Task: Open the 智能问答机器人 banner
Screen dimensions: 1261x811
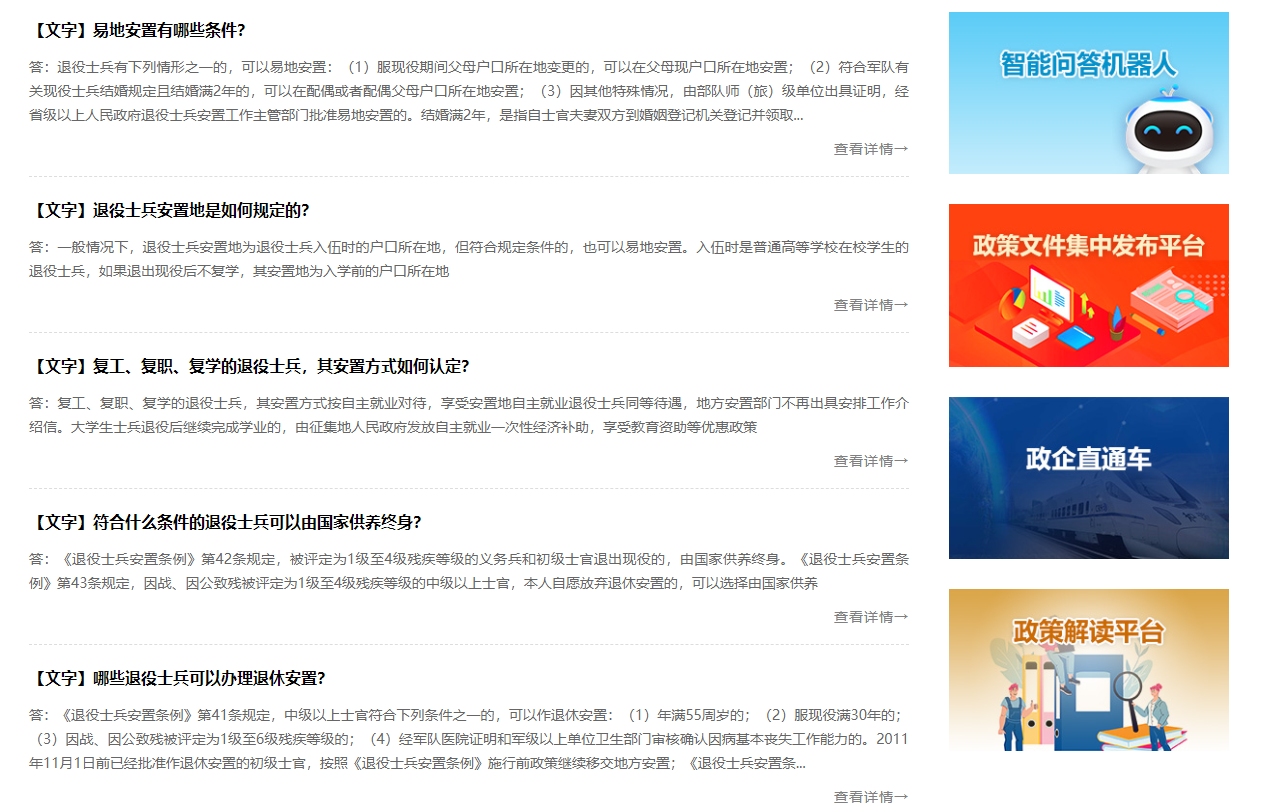Action: (x=1089, y=93)
